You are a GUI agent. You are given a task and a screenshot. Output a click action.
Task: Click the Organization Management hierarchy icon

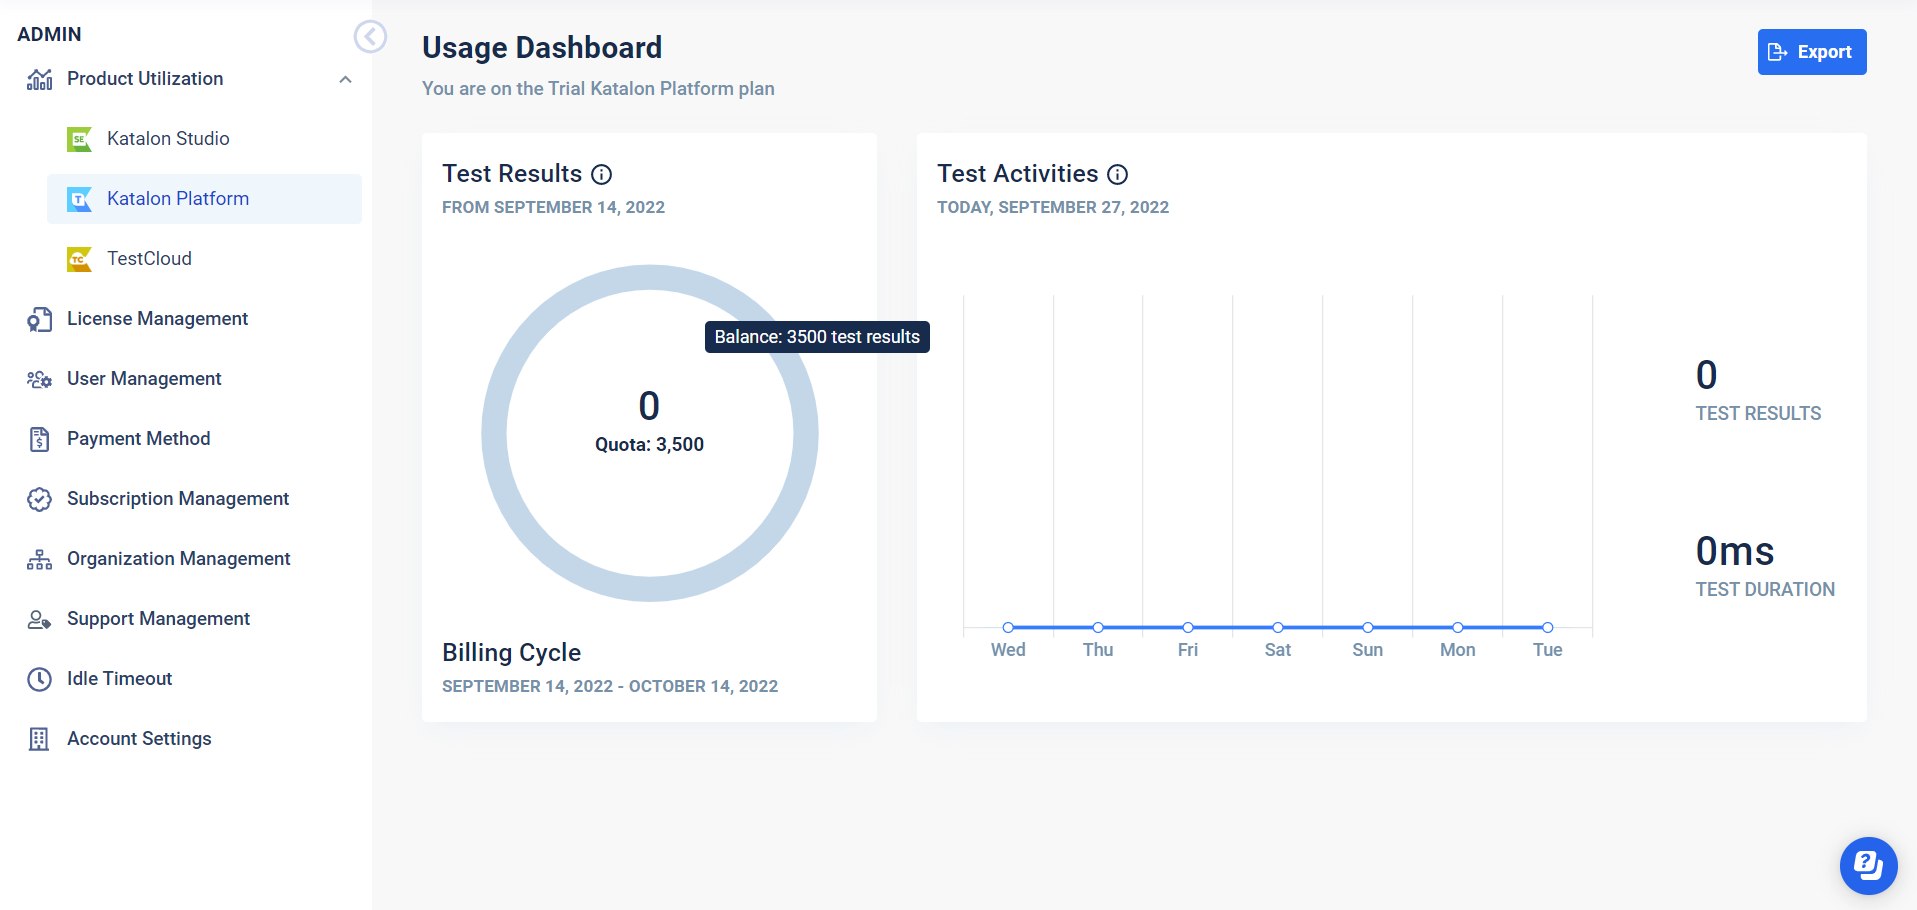[x=39, y=559]
